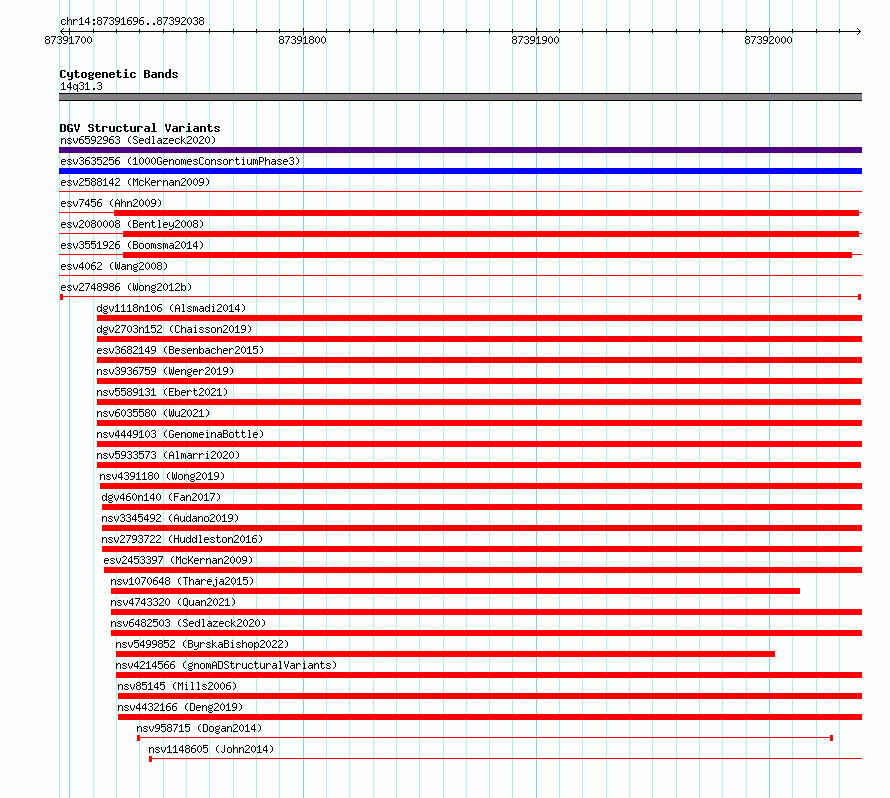Image resolution: width=890 pixels, height=798 pixels.
Task: Open the nsv958715 (Dogan2014) variant
Action: coord(199,728)
